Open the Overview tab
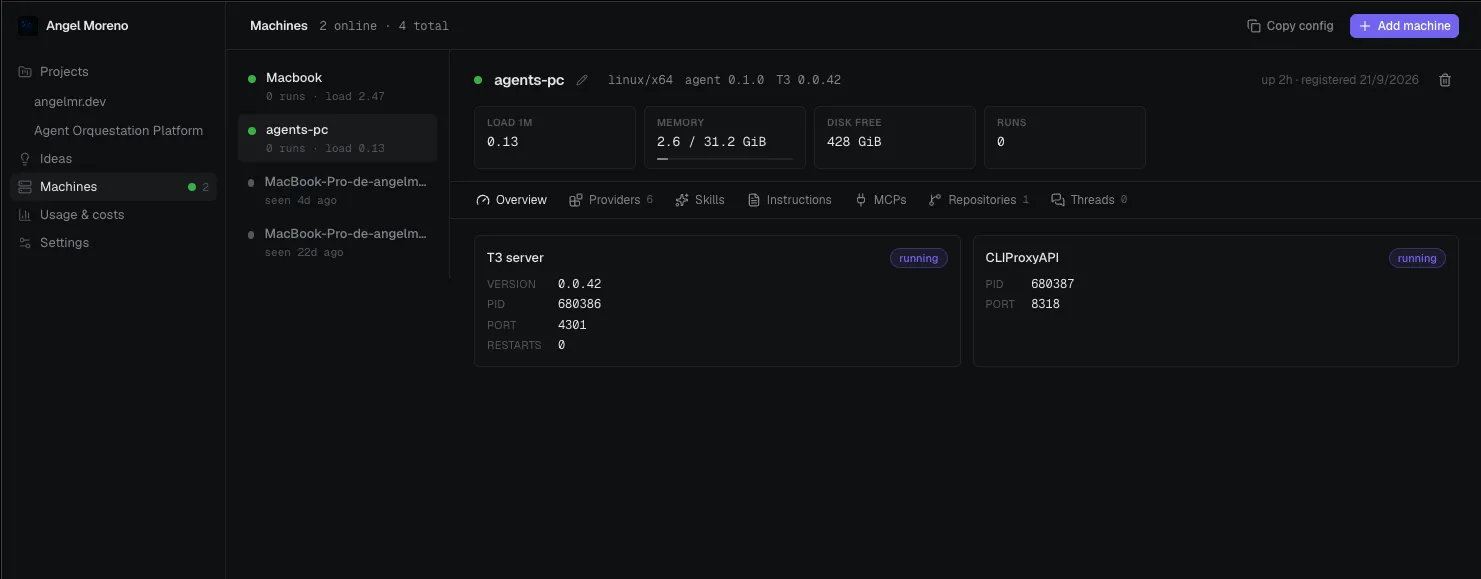 (x=512, y=200)
